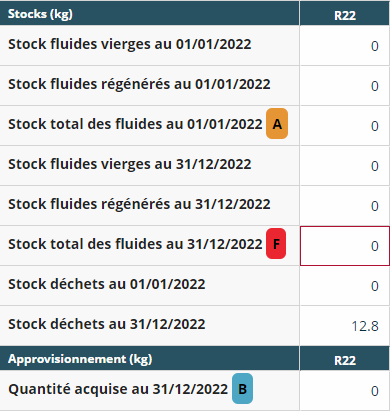Click the R22 column header in Stocks
390x411 pixels.
point(345,15)
